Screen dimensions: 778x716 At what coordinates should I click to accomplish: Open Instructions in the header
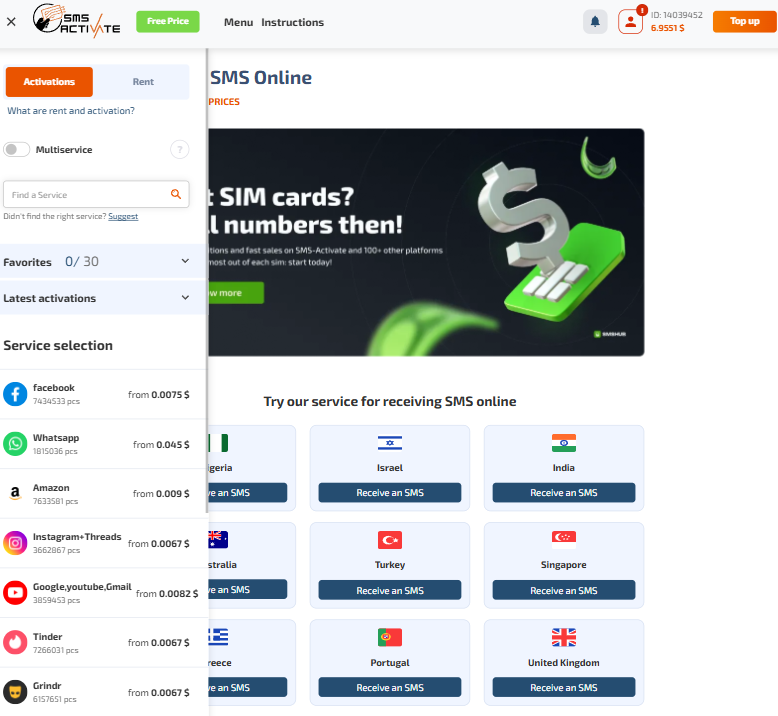pyautogui.click(x=292, y=22)
